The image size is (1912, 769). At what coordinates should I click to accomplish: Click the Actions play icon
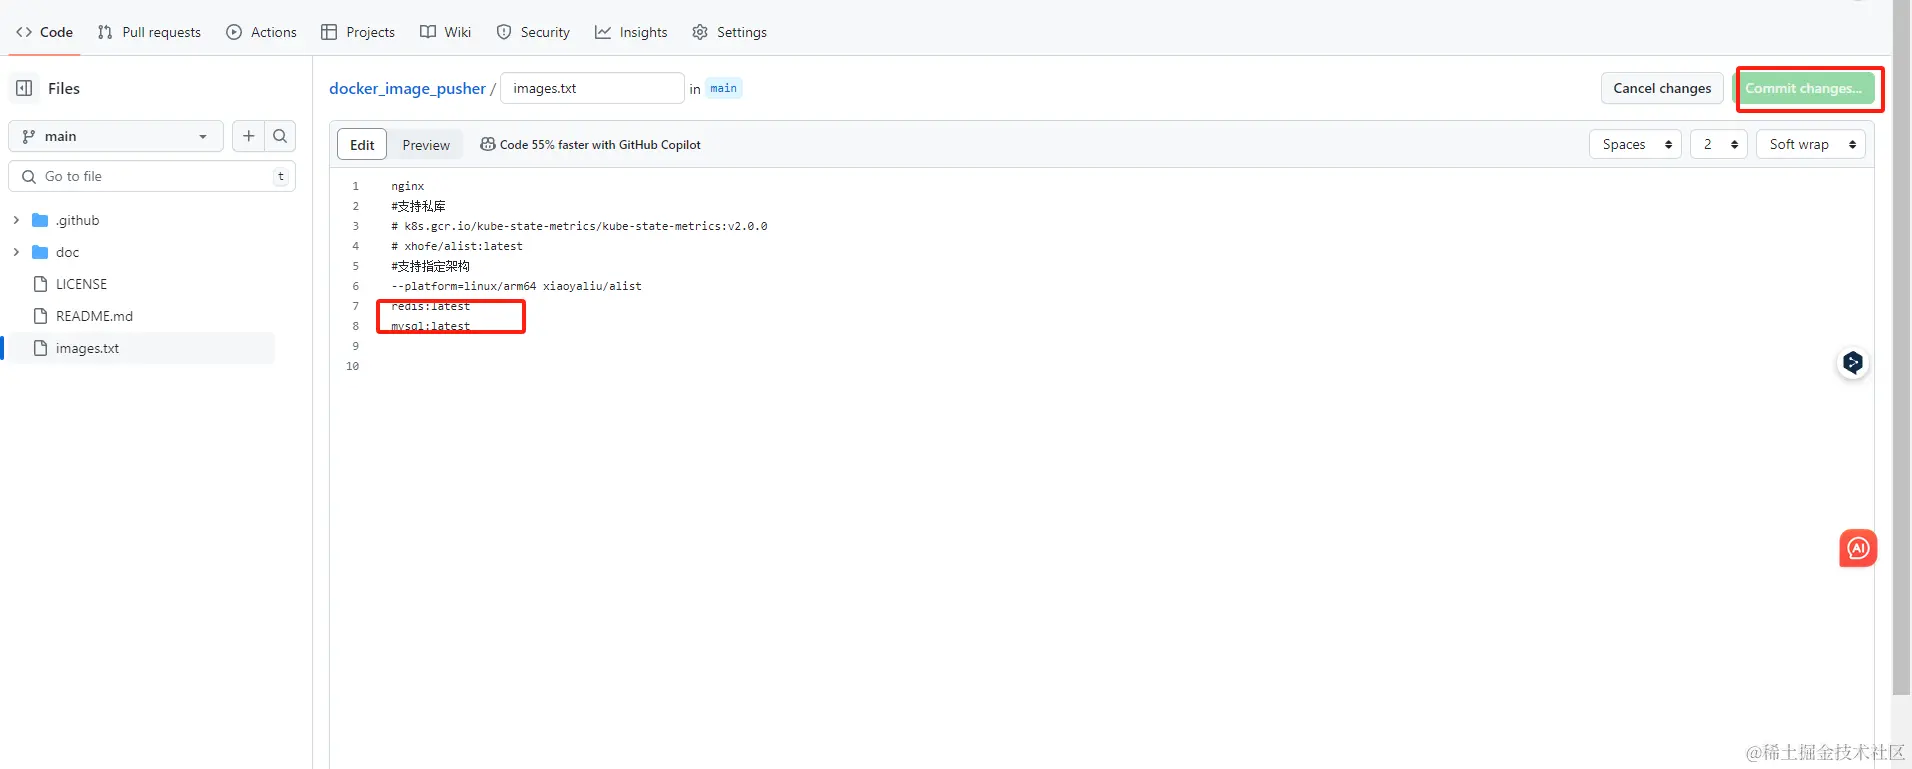pyautogui.click(x=234, y=32)
